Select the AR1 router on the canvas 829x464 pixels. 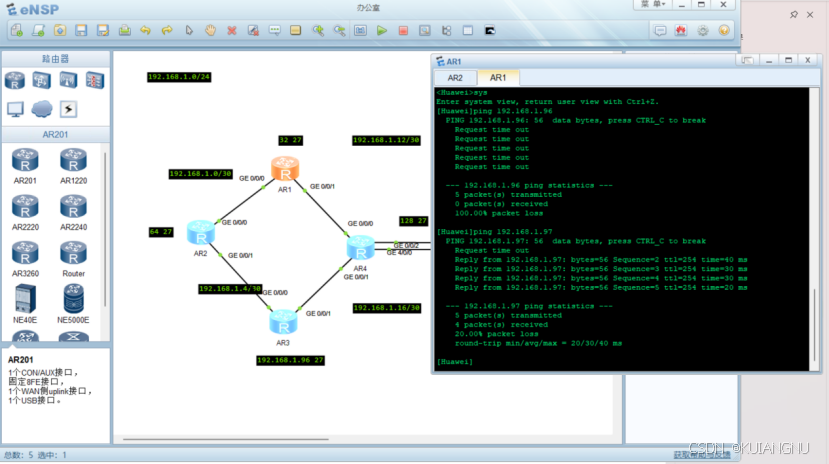[x=285, y=169]
